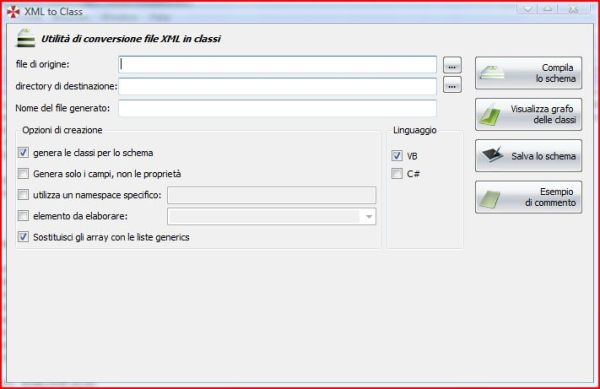Click the Linguaggio group label

point(415,130)
